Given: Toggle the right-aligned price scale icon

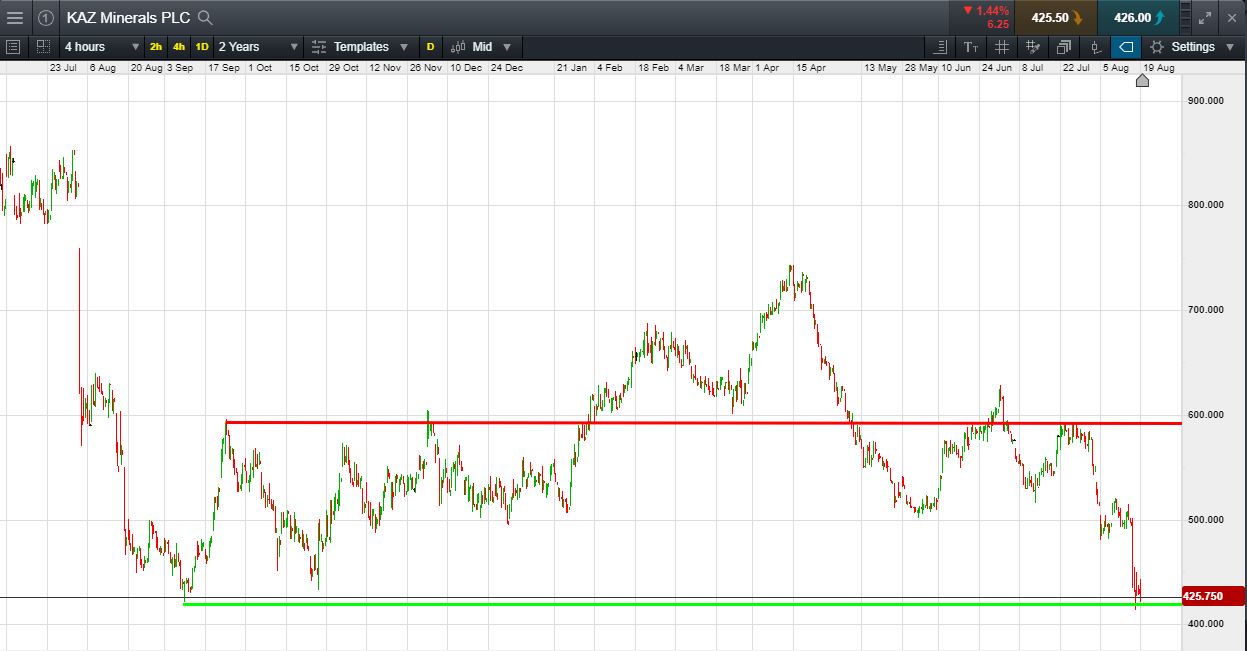Looking at the screenshot, I should (x=940, y=47).
